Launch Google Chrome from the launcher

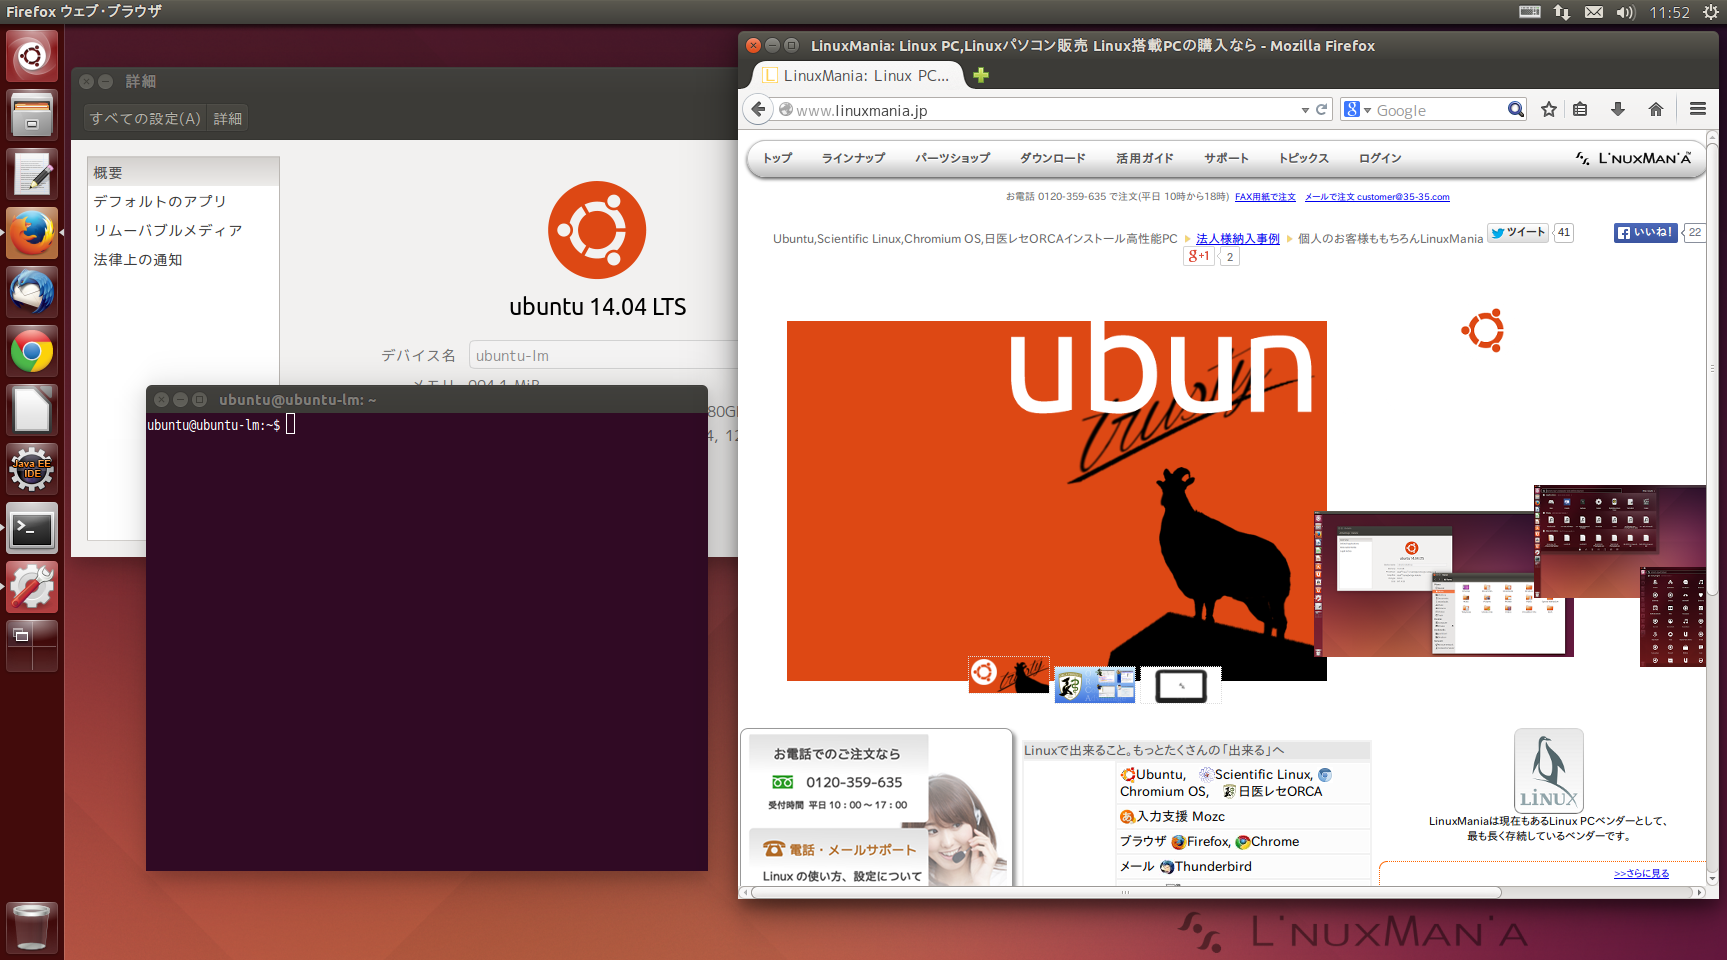pyautogui.click(x=32, y=351)
